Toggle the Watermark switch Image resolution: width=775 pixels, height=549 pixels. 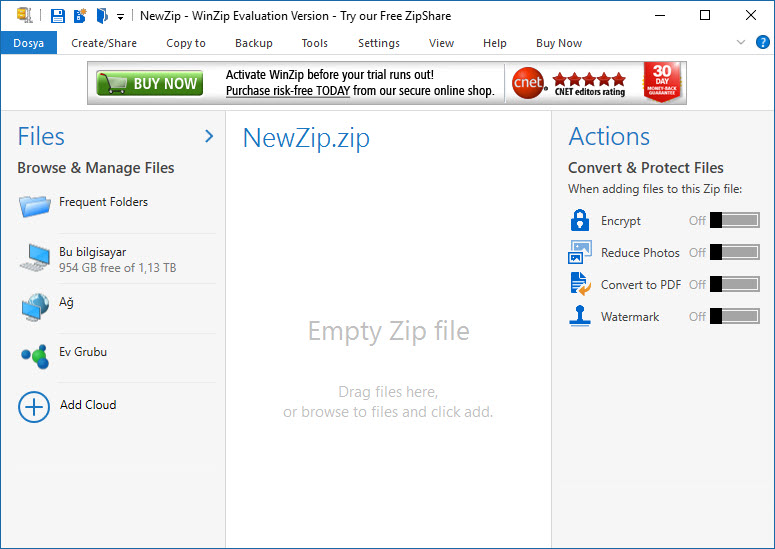734,316
